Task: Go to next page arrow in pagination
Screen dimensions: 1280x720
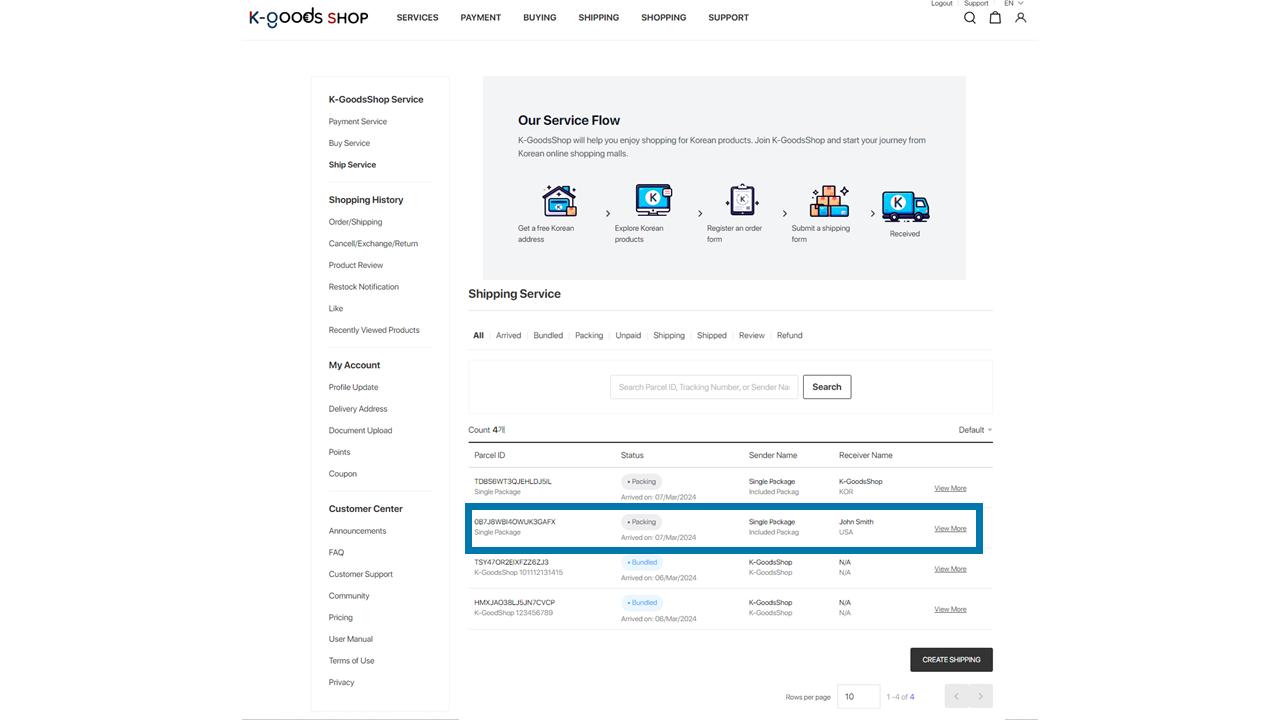Action: (x=981, y=697)
